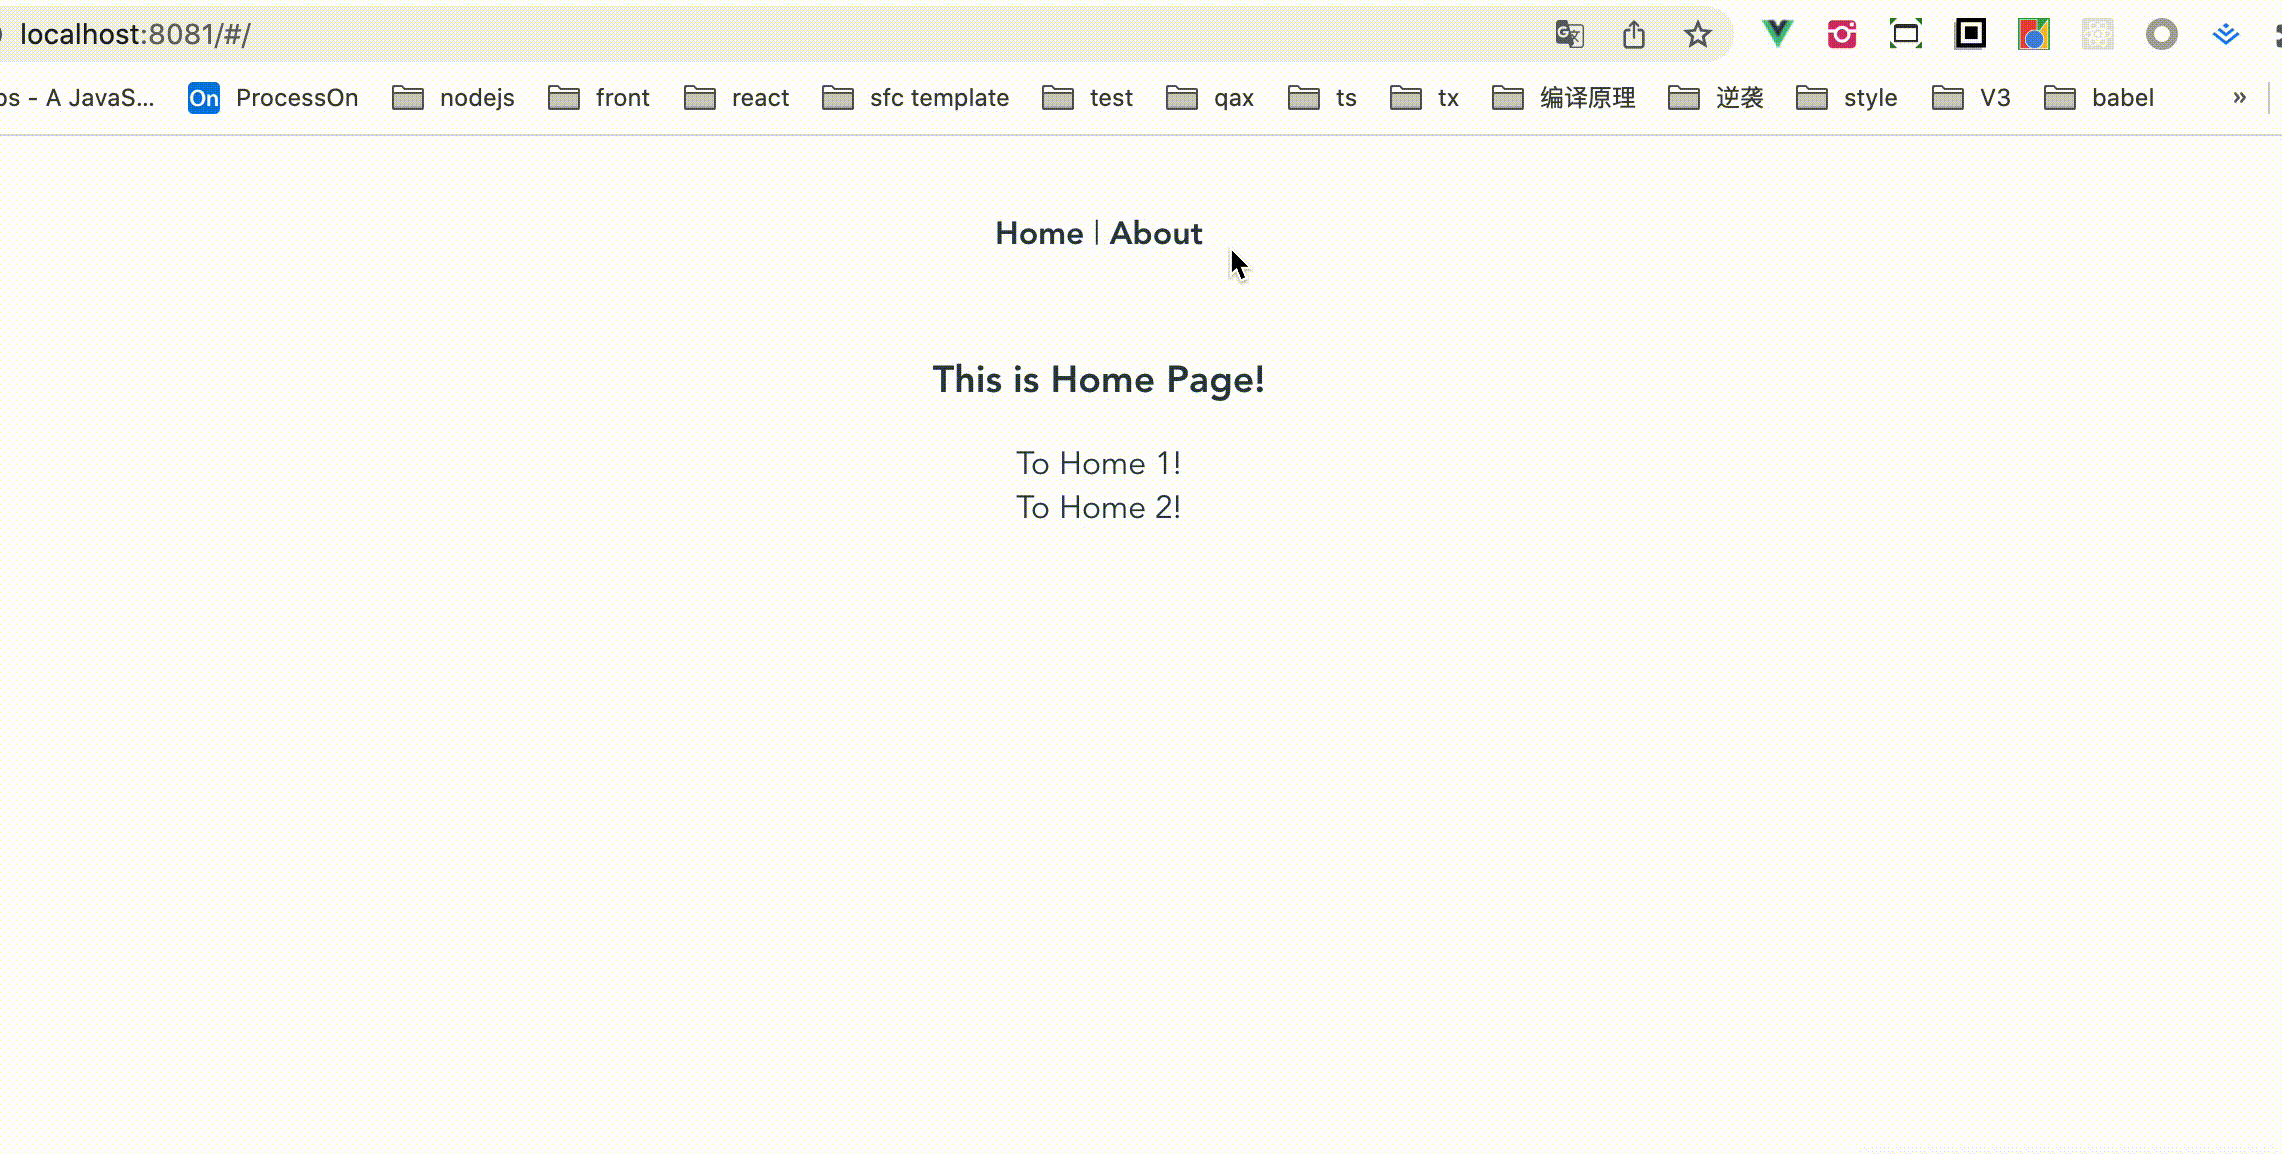Viewport: 2282px width, 1154px height.
Task: Click the gray ring extension icon
Action: pyautogui.click(x=2161, y=35)
